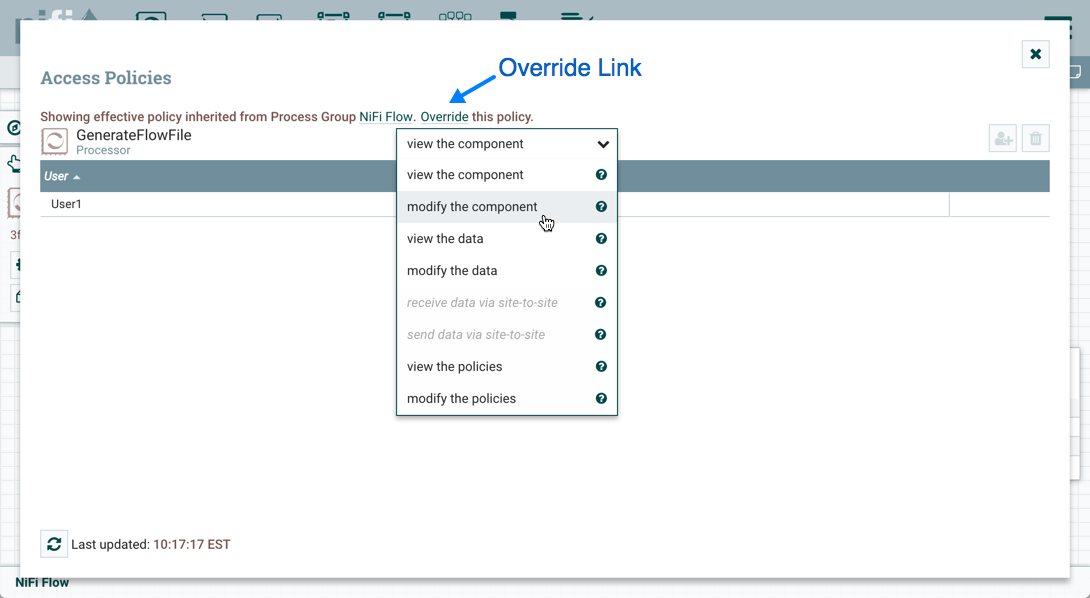The width and height of the screenshot is (1090, 598).
Task: Click the Override link
Action: coord(444,117)
